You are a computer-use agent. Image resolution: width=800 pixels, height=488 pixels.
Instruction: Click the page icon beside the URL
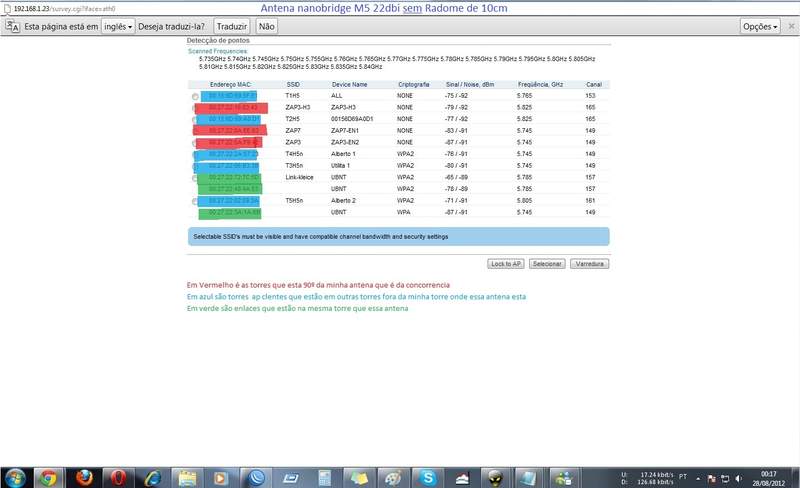coord(7,9)
